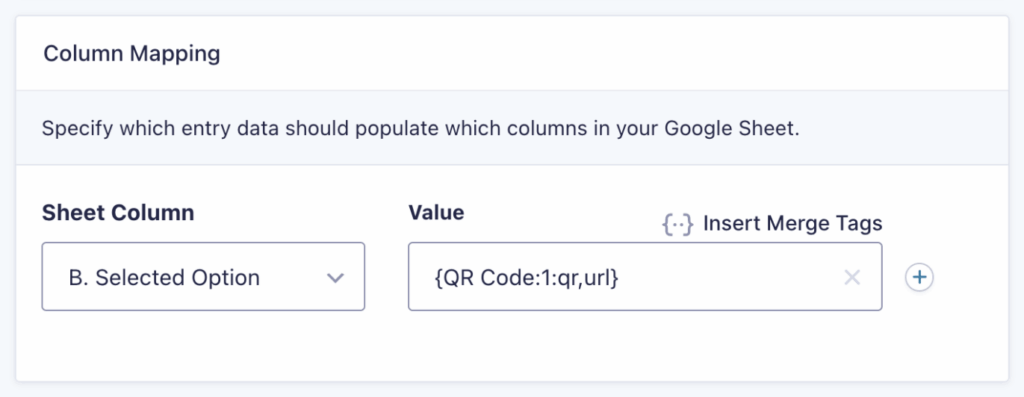The image size is (1024, 397).
Task: Click the Insert Merge Tags curly-brace icon
Action: (x=677, y=225)
